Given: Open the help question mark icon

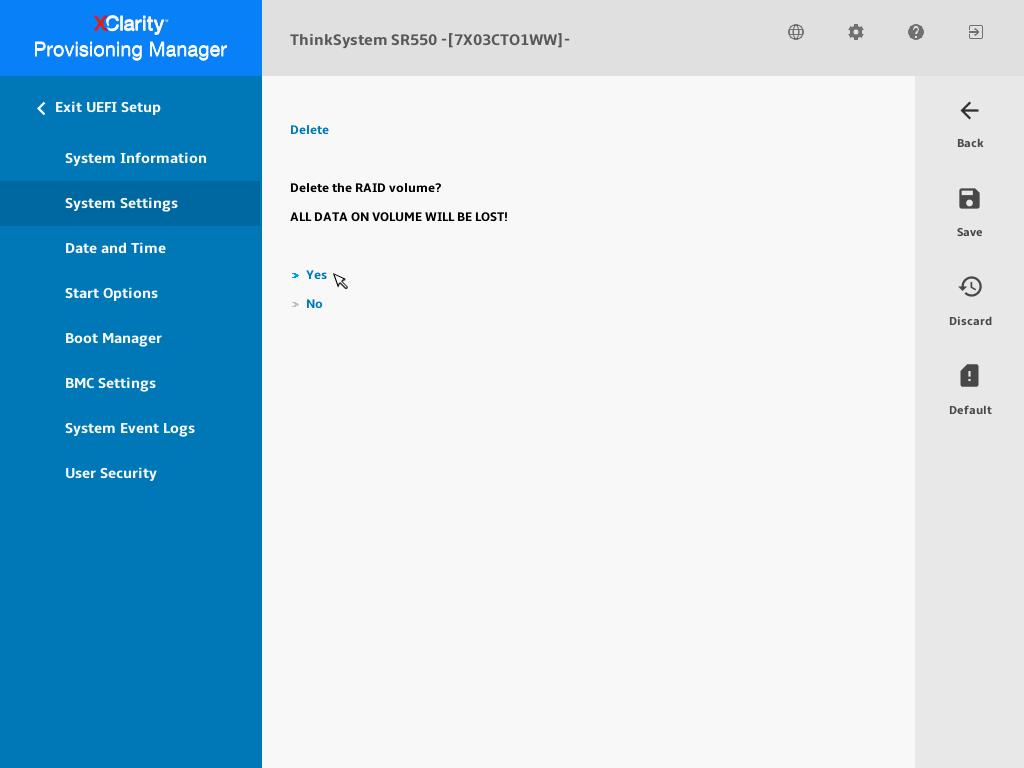Looking at the screenshot, I should [916, 32].
